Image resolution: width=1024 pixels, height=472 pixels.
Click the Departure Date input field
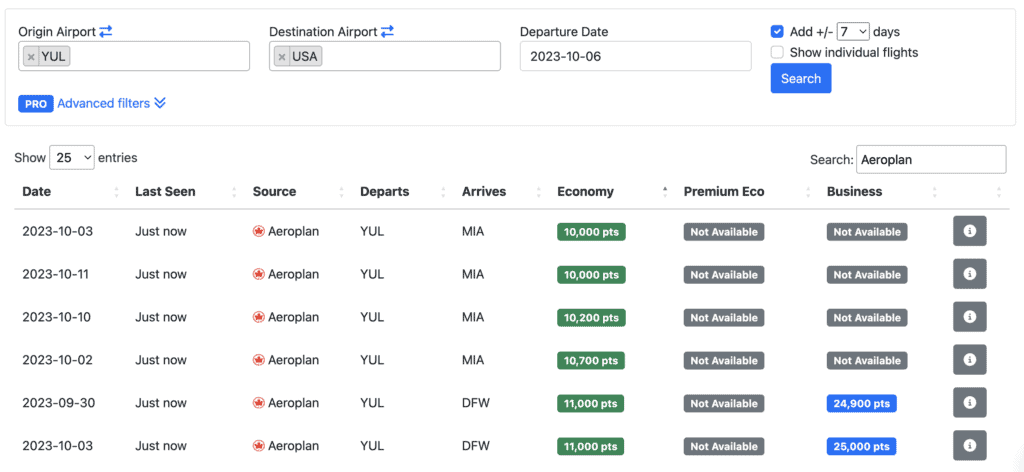point(635,57)
